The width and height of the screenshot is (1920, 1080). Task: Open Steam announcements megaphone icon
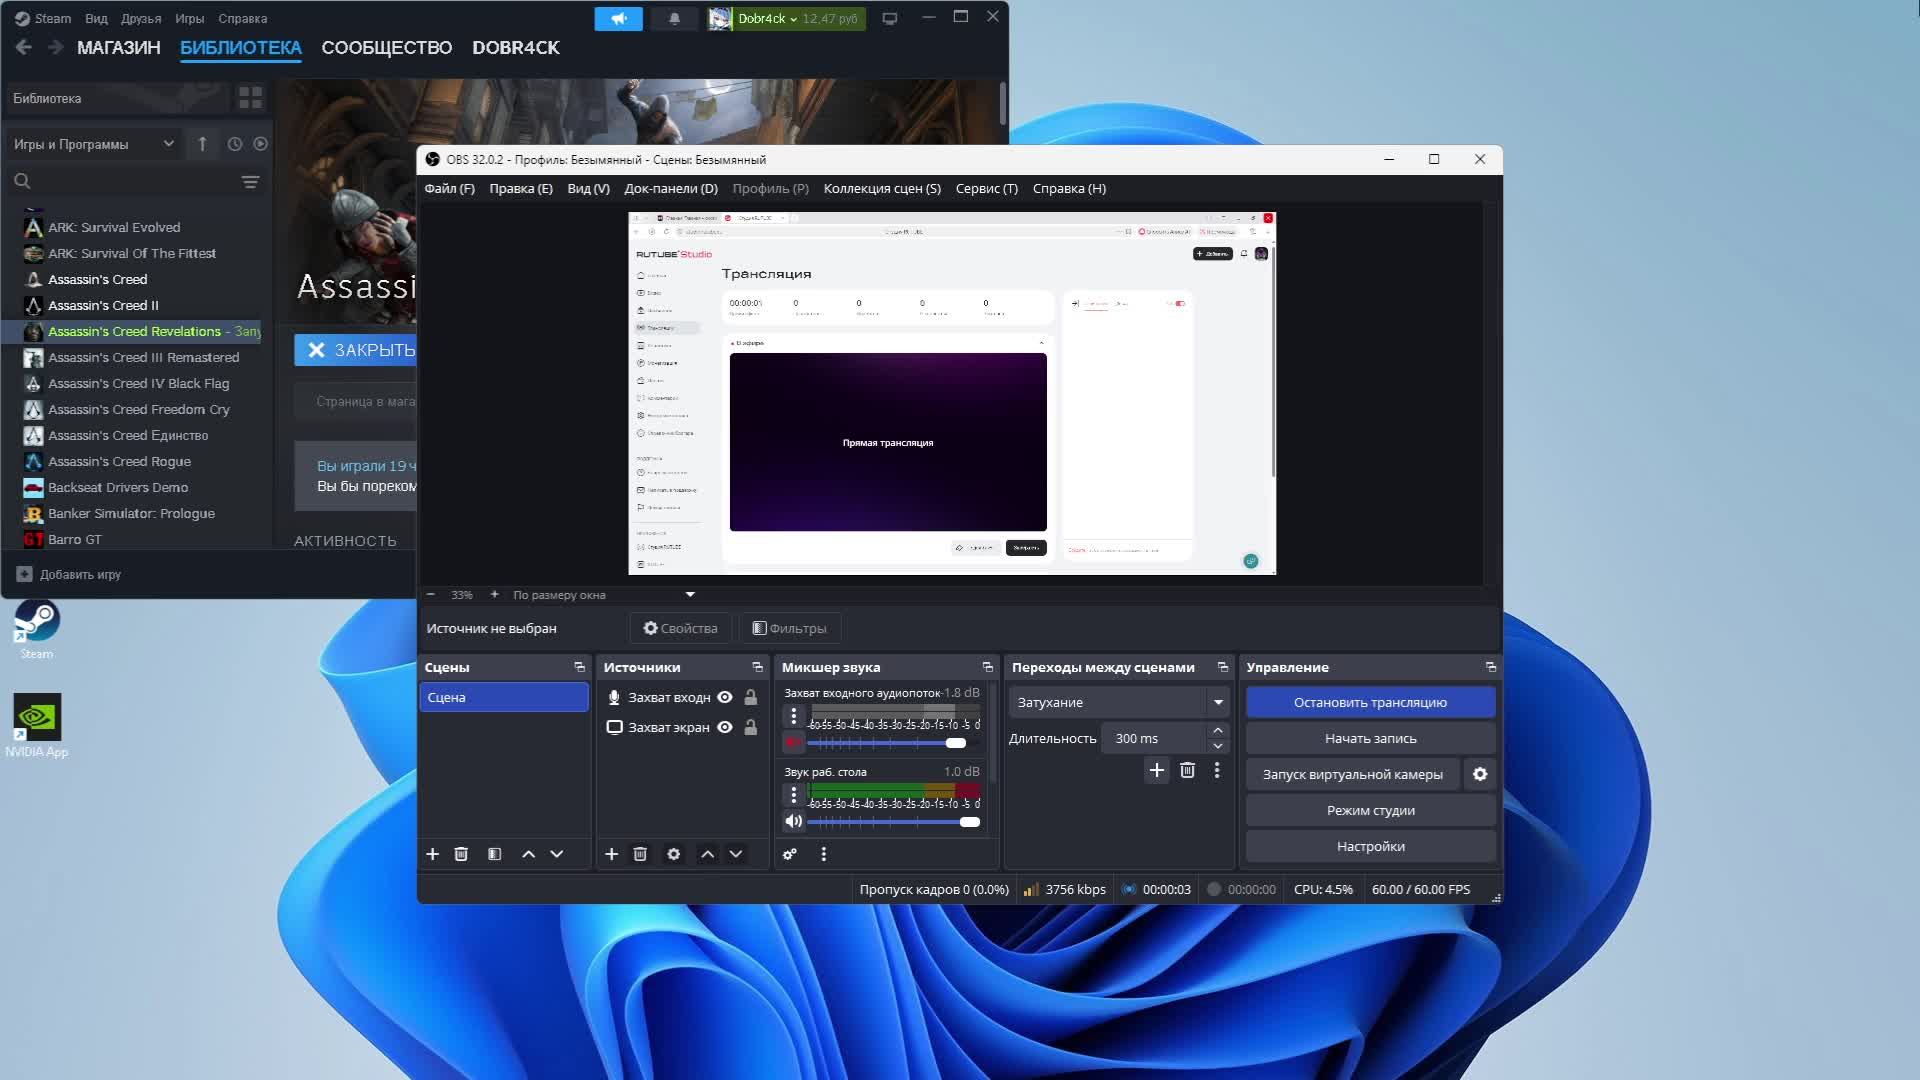(618, 18)
